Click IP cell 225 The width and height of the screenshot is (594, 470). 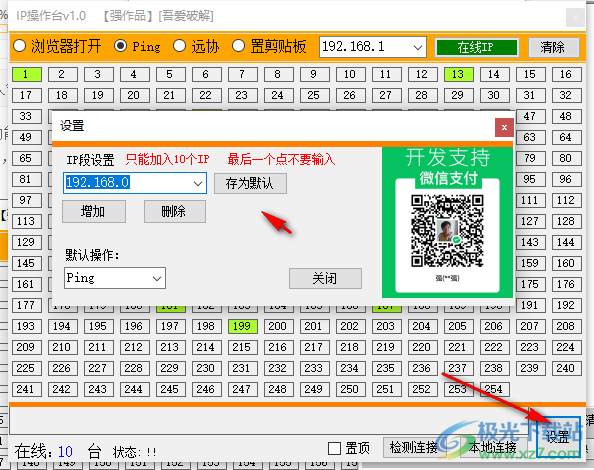(x=27, y=368)
